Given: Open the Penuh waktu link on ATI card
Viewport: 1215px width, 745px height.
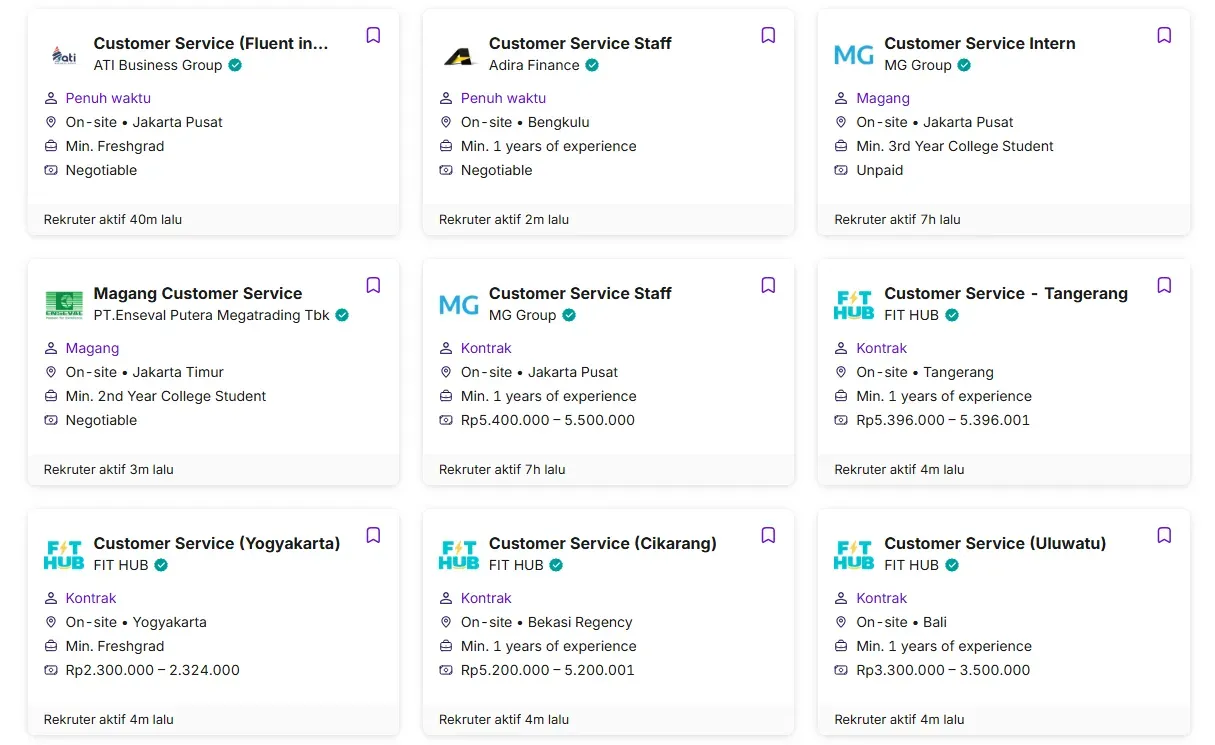Looking at the screenshot, I should coord(108,98).
